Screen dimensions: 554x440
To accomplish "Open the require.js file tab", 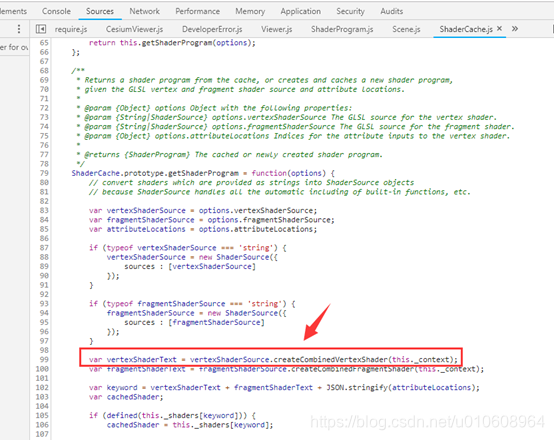I will pos(71,29).
